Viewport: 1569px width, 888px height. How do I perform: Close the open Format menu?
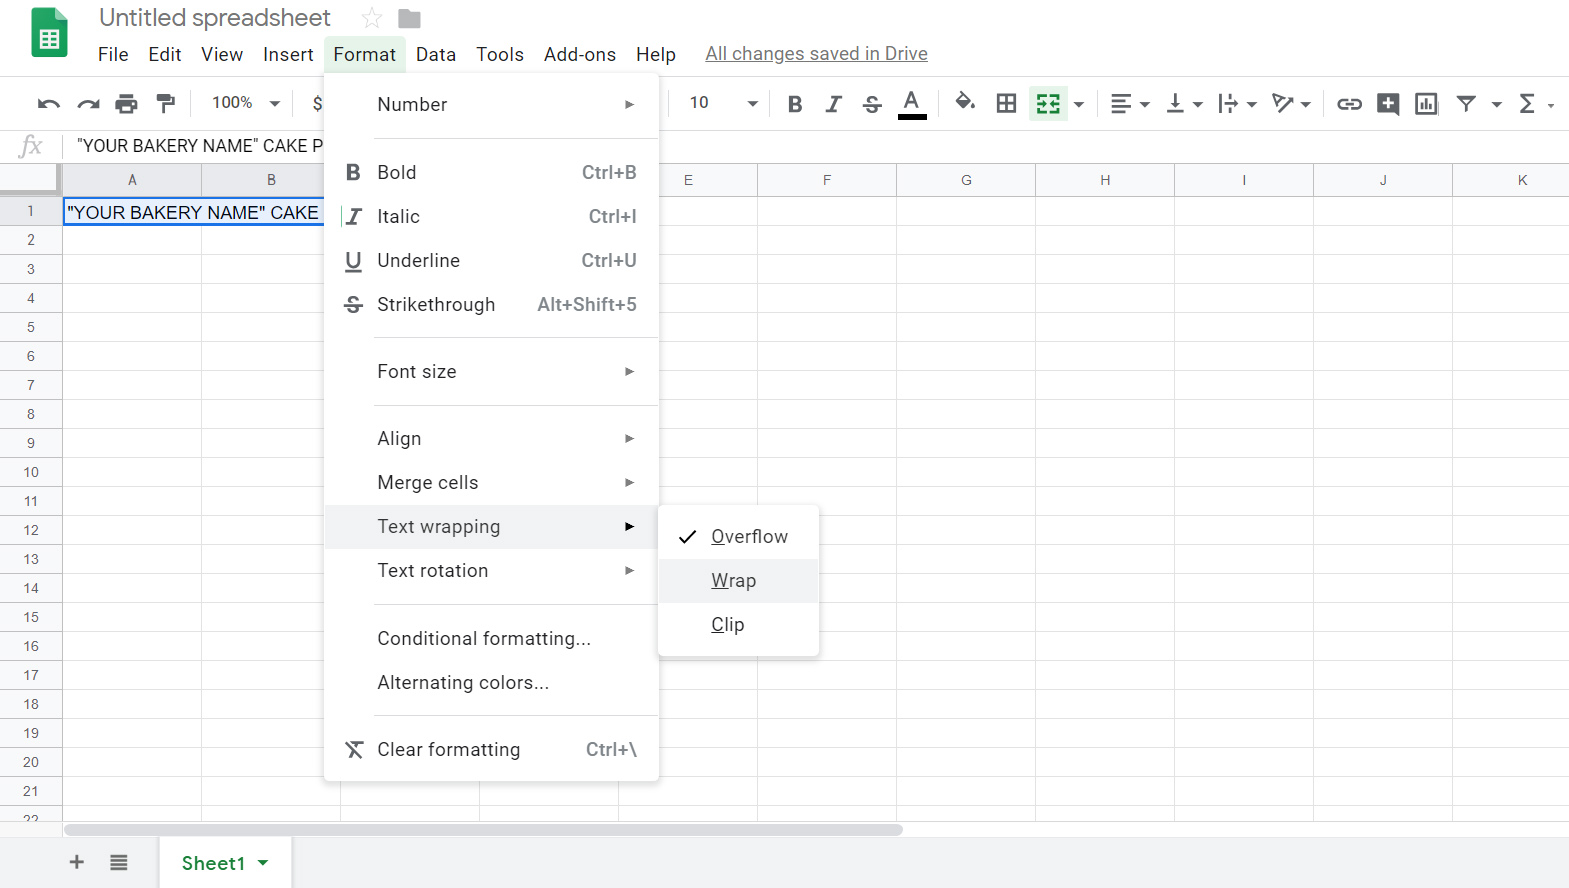click(364, 54)
